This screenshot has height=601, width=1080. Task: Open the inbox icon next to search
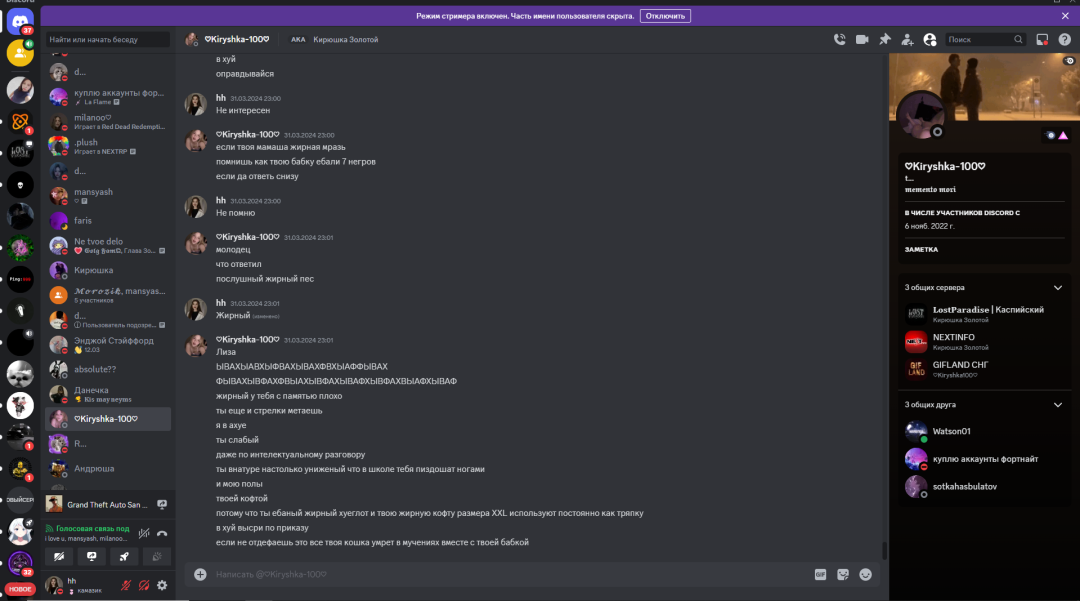pos(1042,39)
